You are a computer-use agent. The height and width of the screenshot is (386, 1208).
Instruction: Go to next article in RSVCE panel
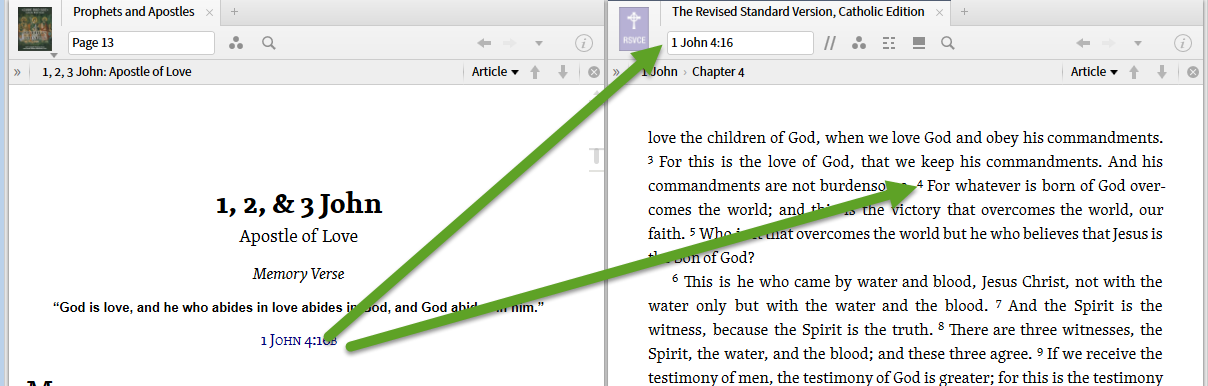(x=1162, y=72)
